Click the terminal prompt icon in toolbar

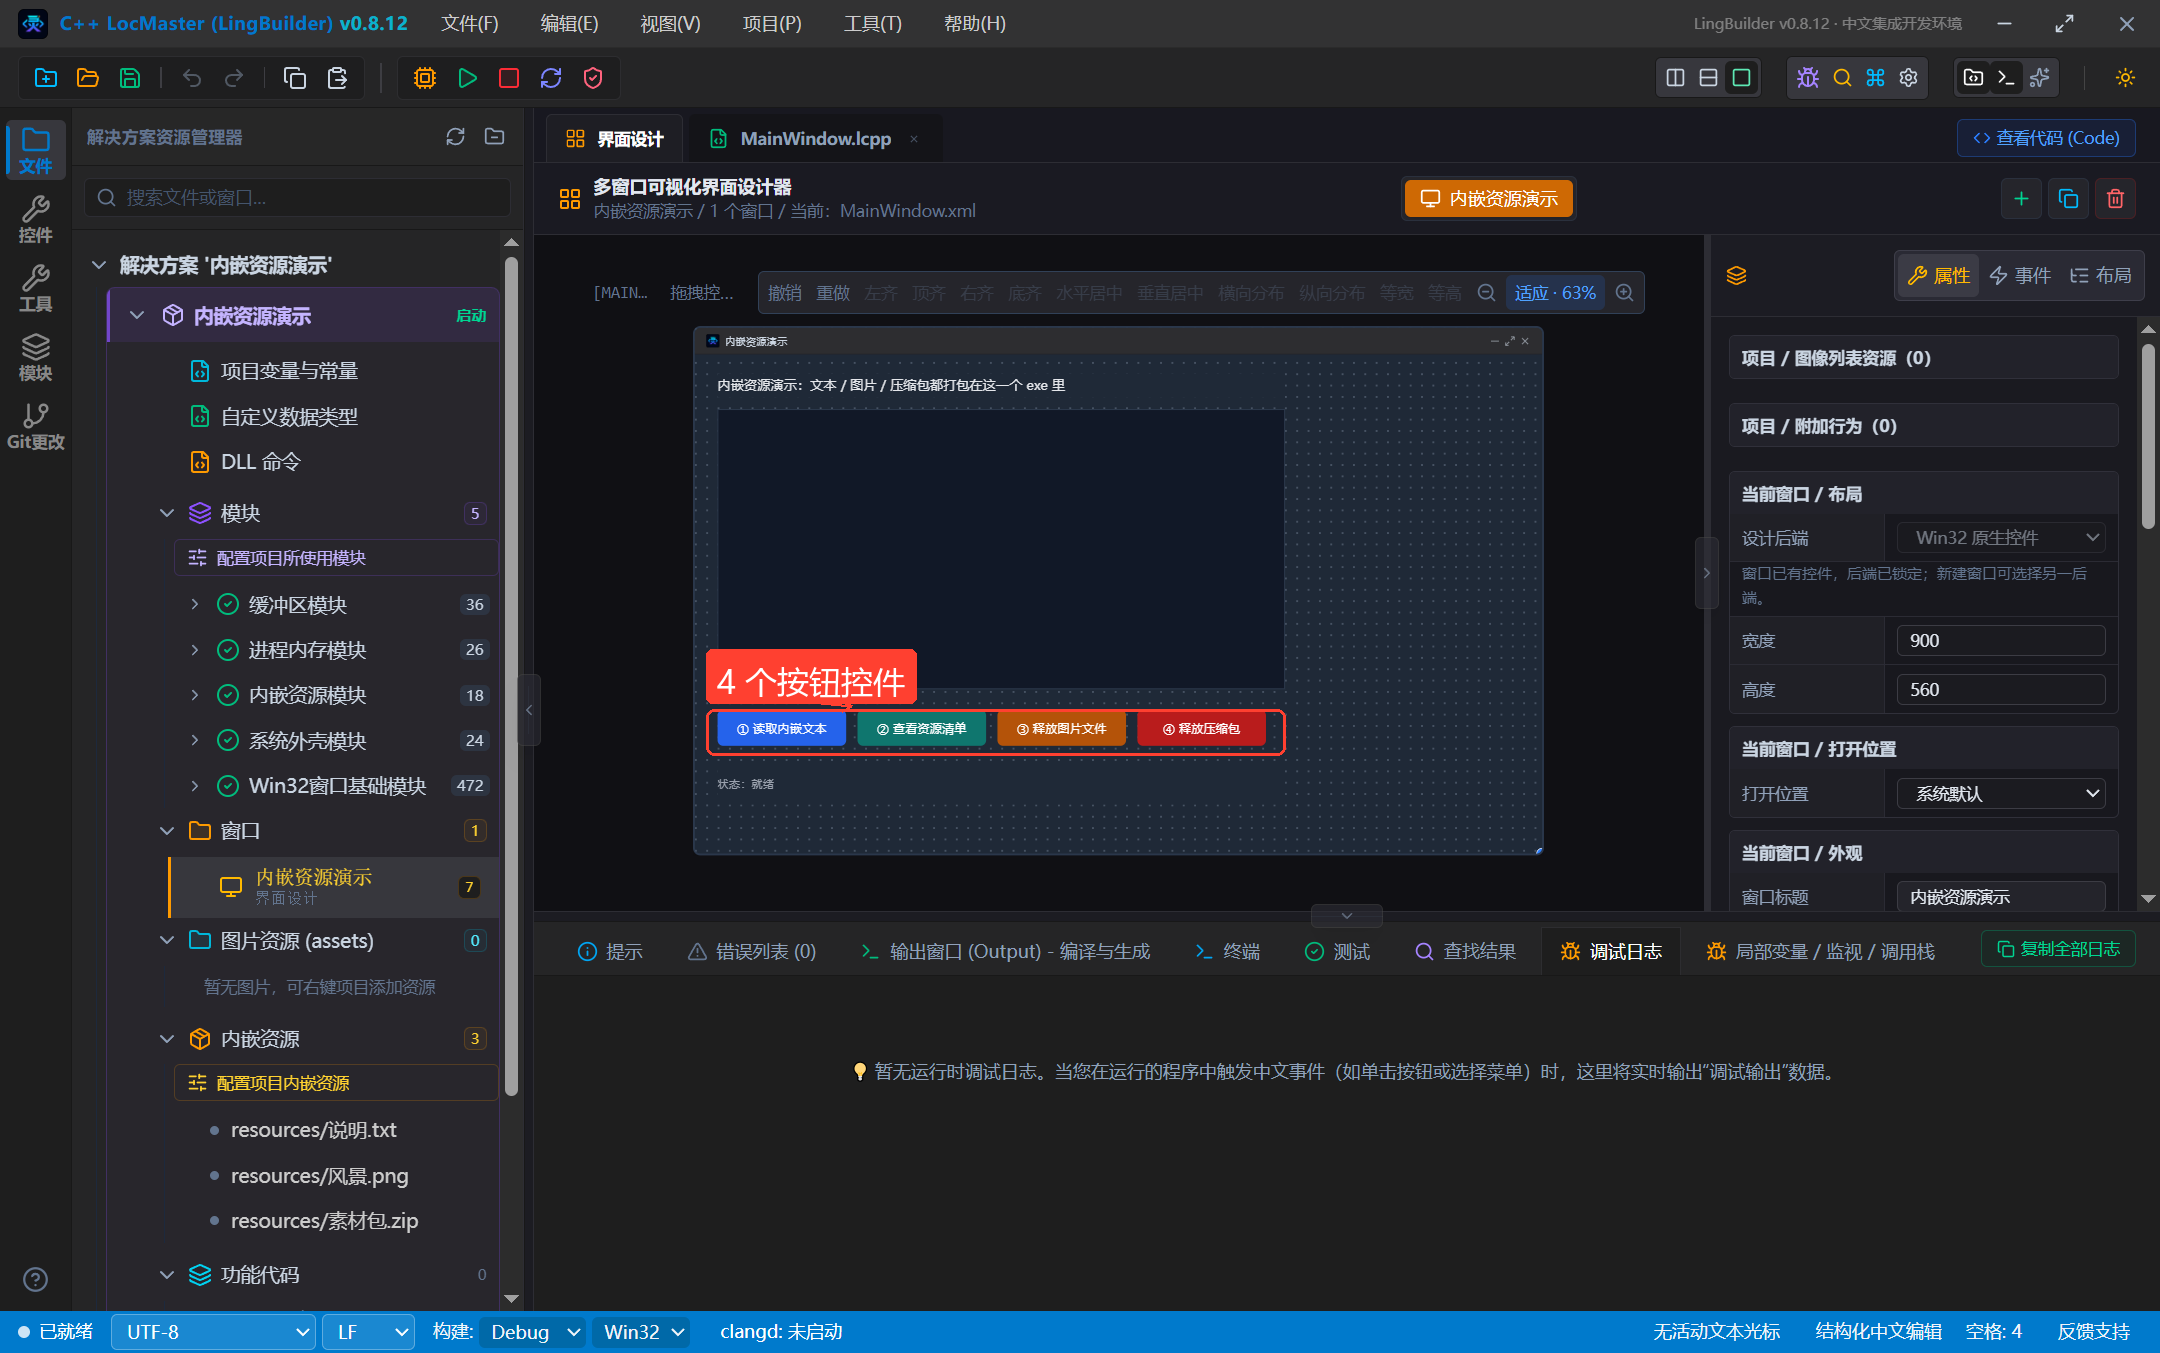pos(2006,78)
